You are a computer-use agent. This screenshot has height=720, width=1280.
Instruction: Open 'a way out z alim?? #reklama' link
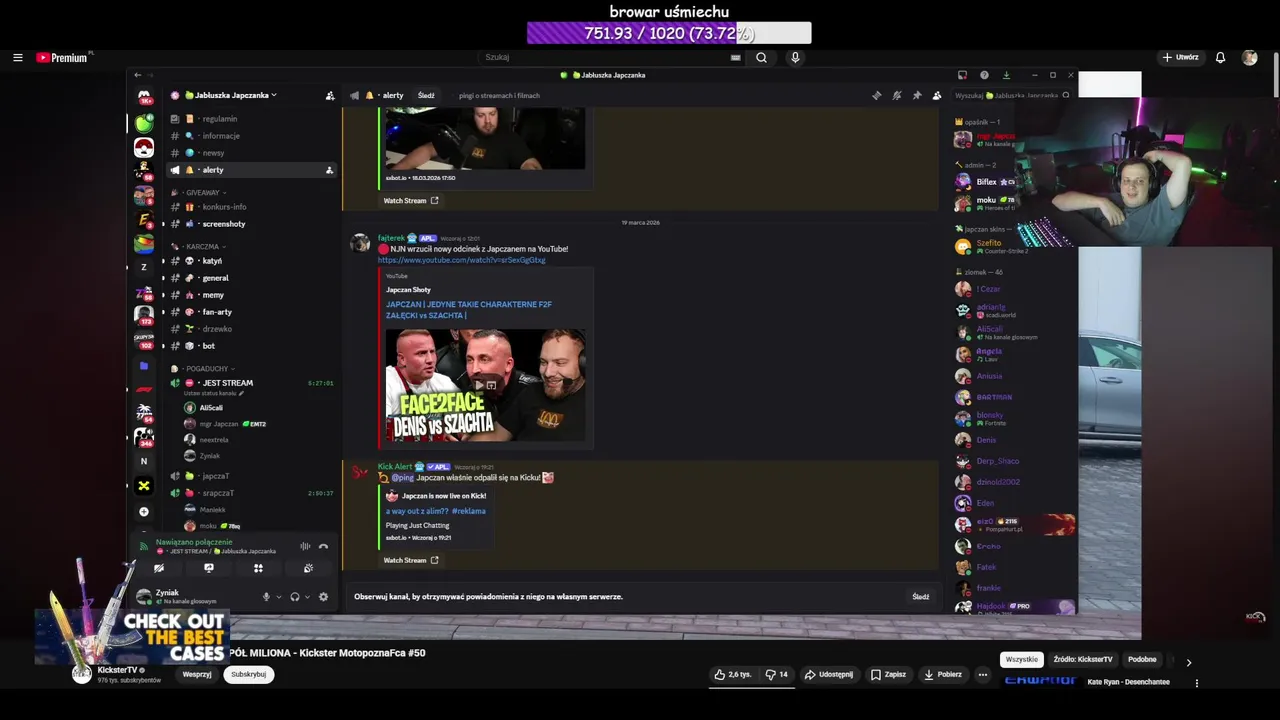coord(436,511)
